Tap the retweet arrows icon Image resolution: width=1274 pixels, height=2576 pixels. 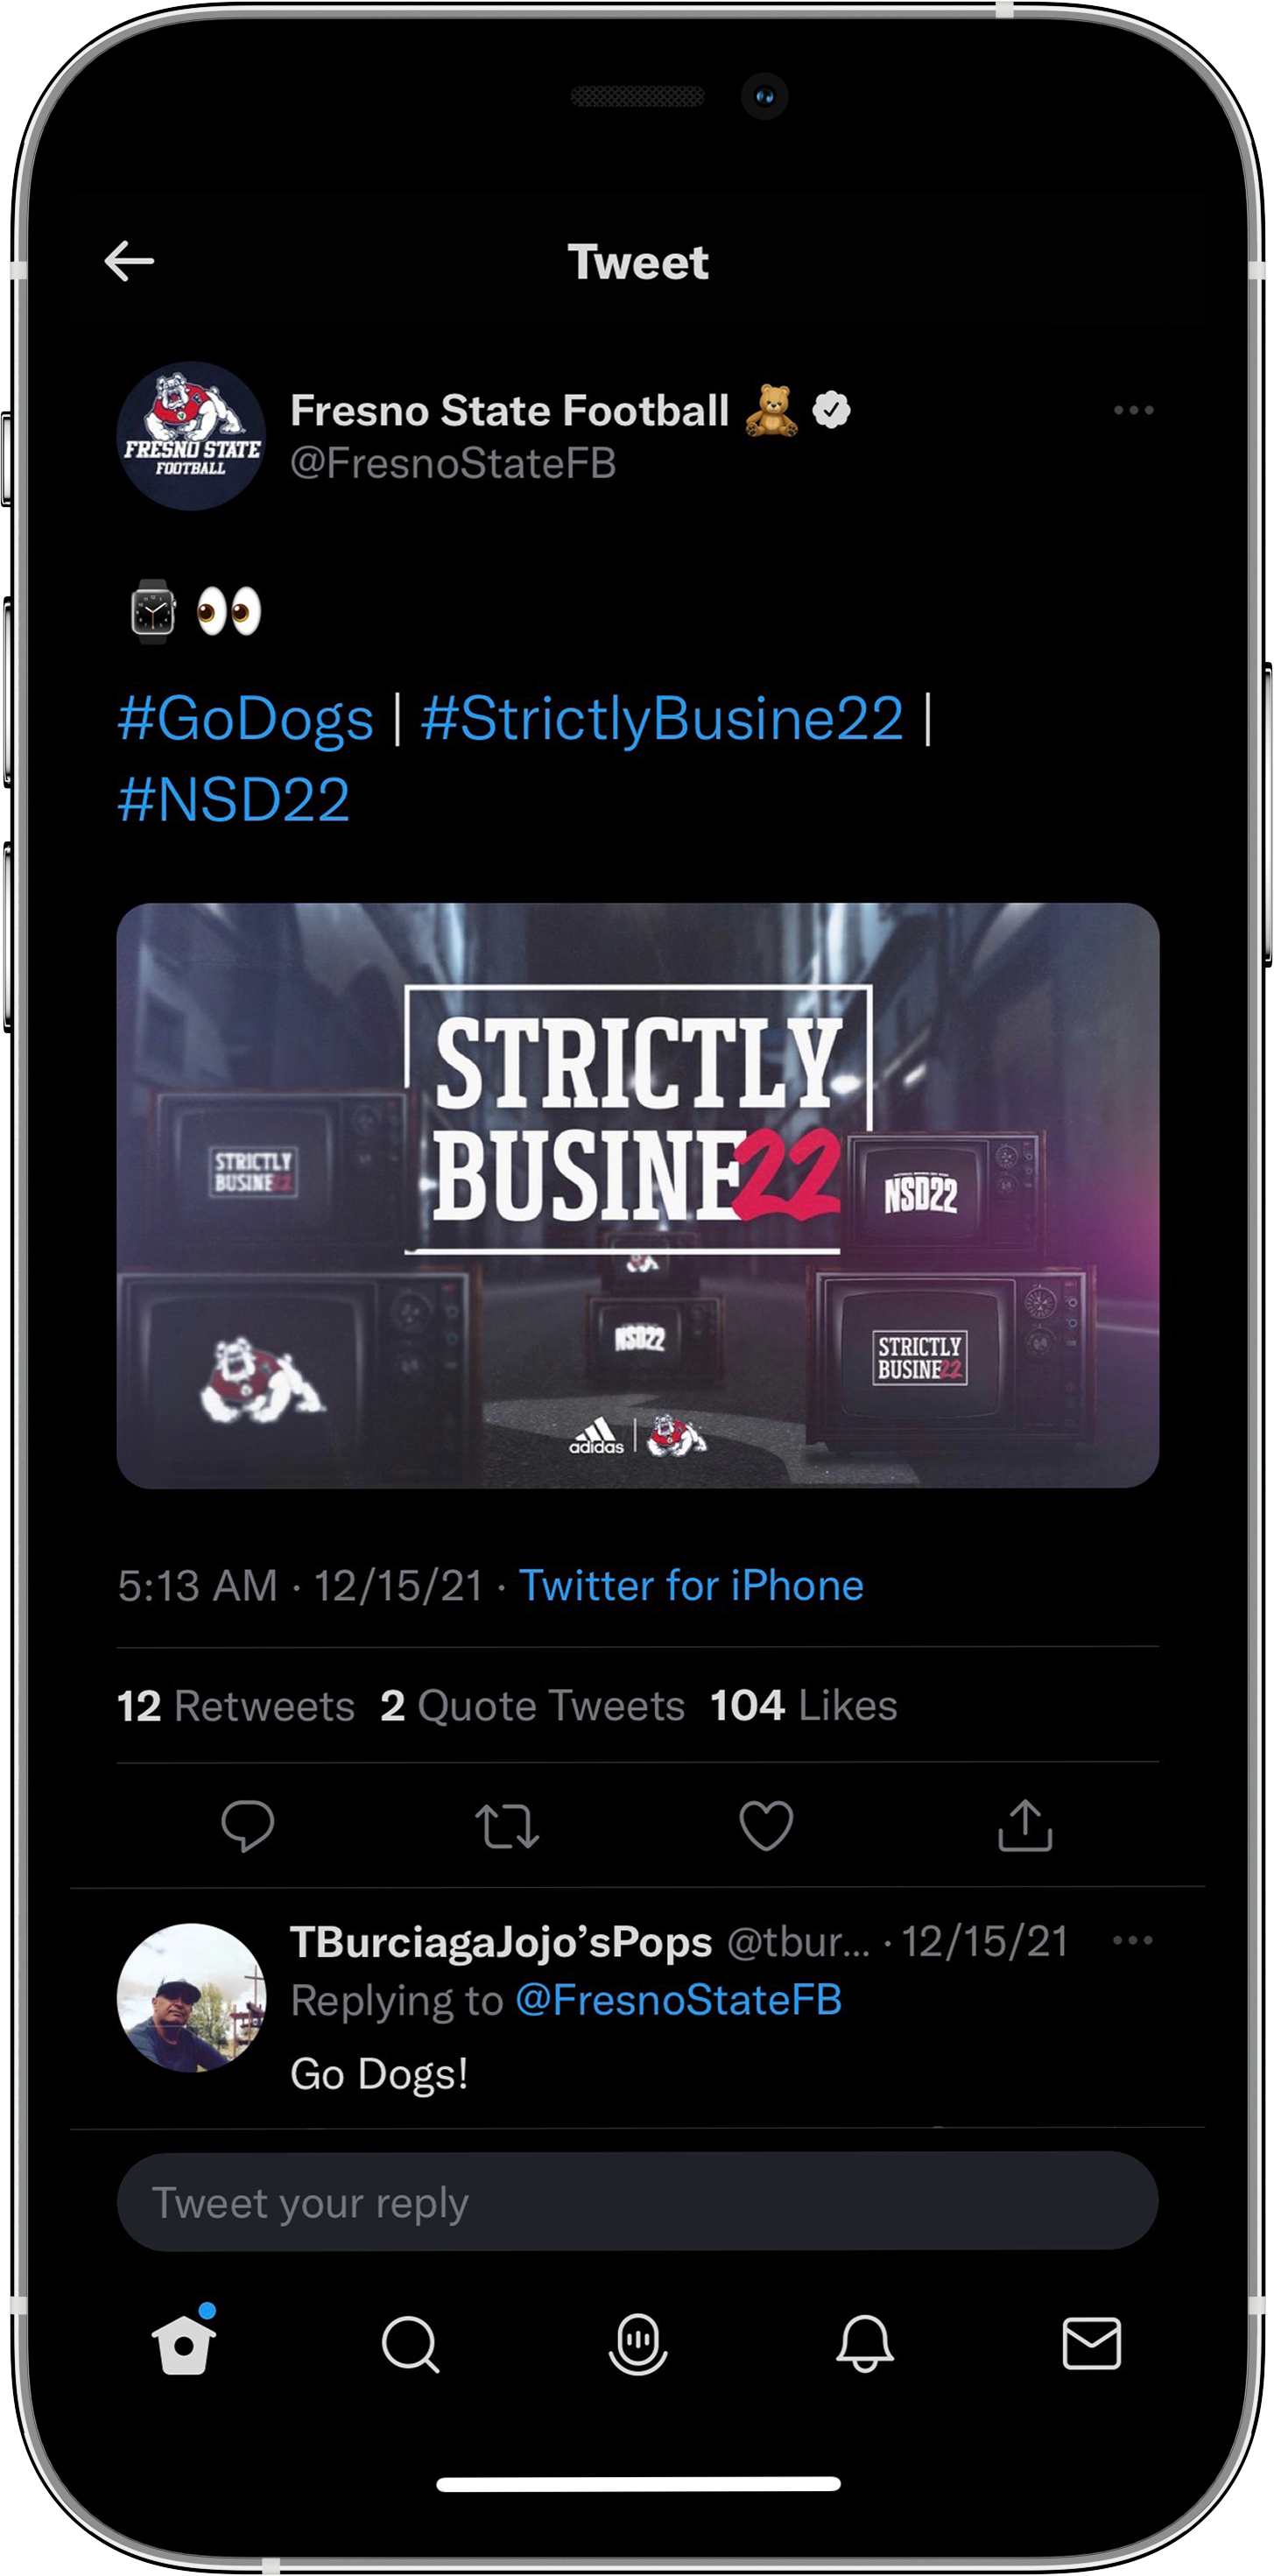click(507, 1825)
